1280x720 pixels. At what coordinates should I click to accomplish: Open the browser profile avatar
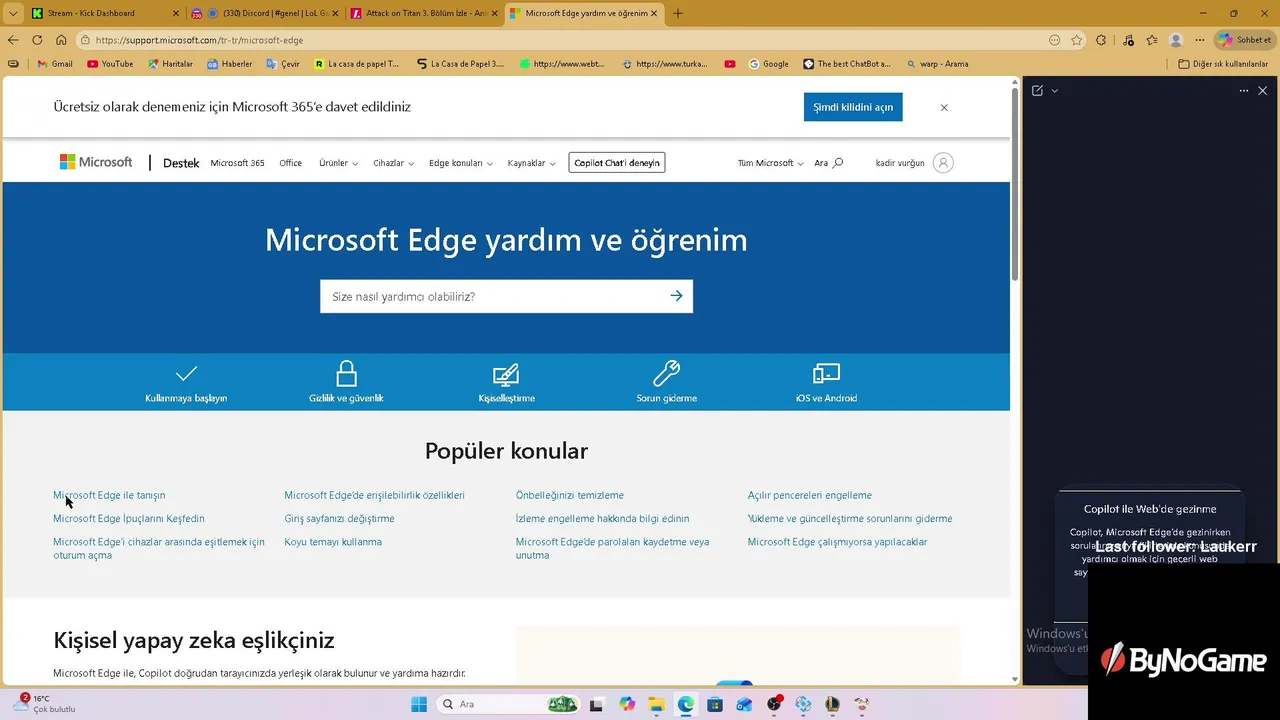(x=1176, y=40)
